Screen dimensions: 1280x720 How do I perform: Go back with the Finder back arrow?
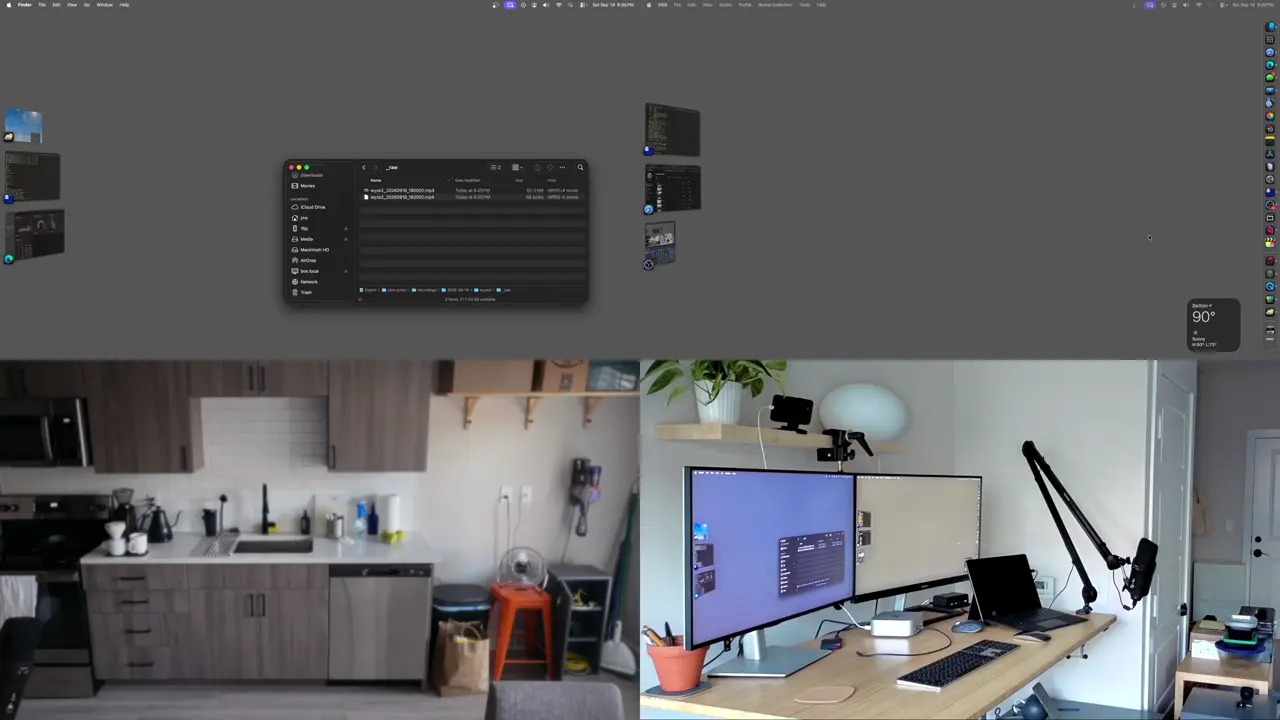(x=364, y=167)
